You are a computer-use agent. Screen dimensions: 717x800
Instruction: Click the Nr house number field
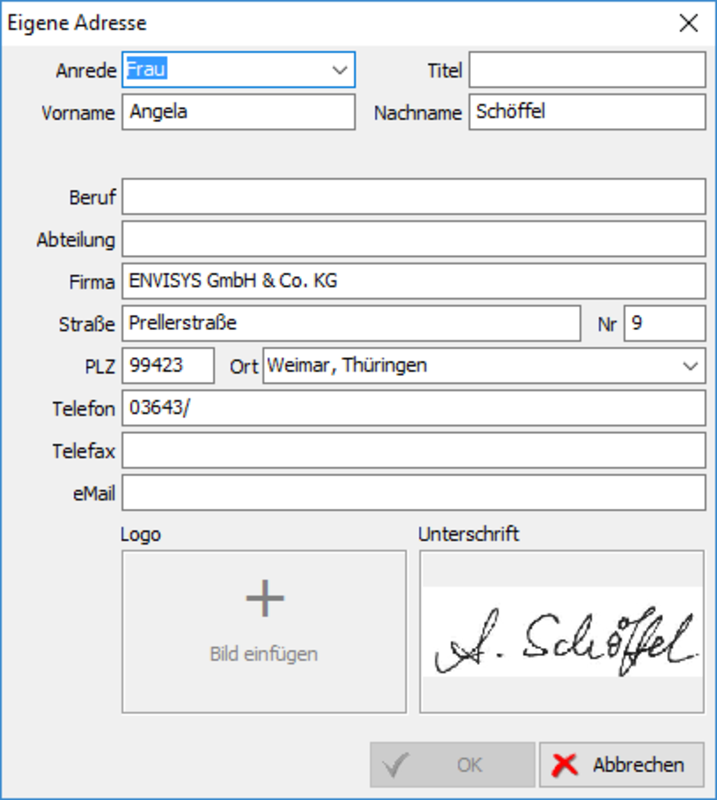(664, 324)
